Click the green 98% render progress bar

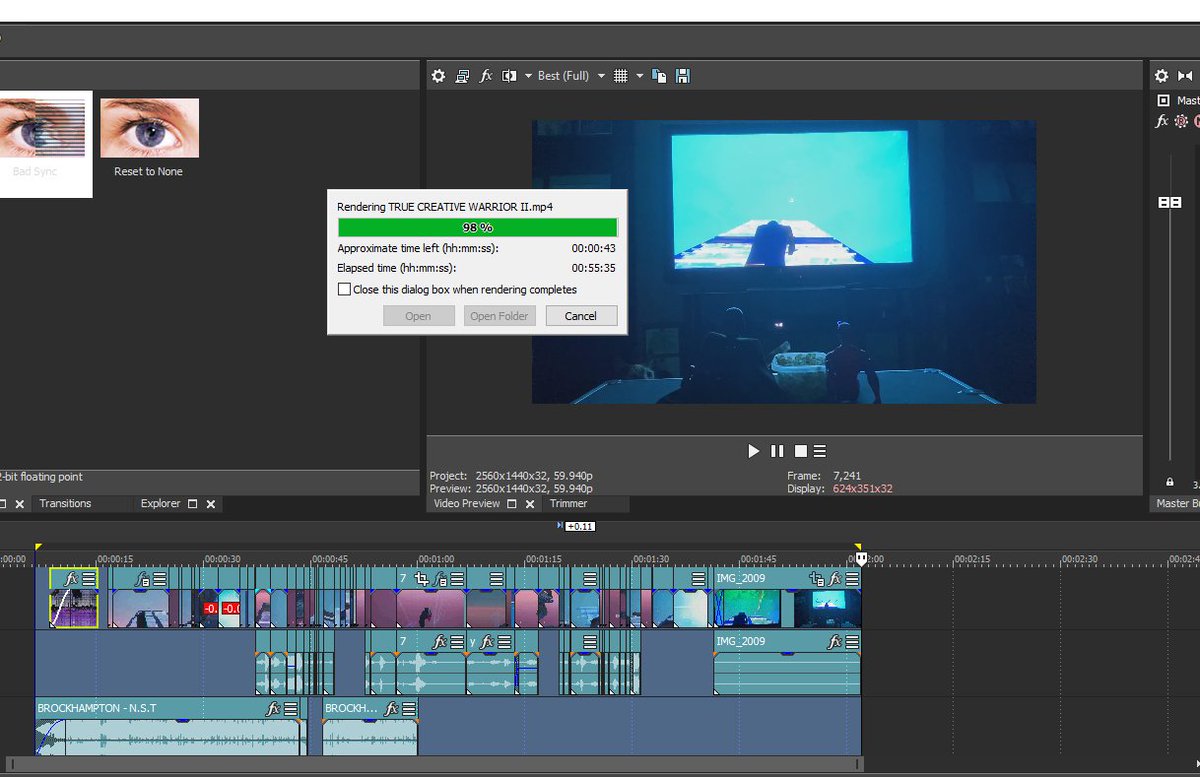pos(477,226)
